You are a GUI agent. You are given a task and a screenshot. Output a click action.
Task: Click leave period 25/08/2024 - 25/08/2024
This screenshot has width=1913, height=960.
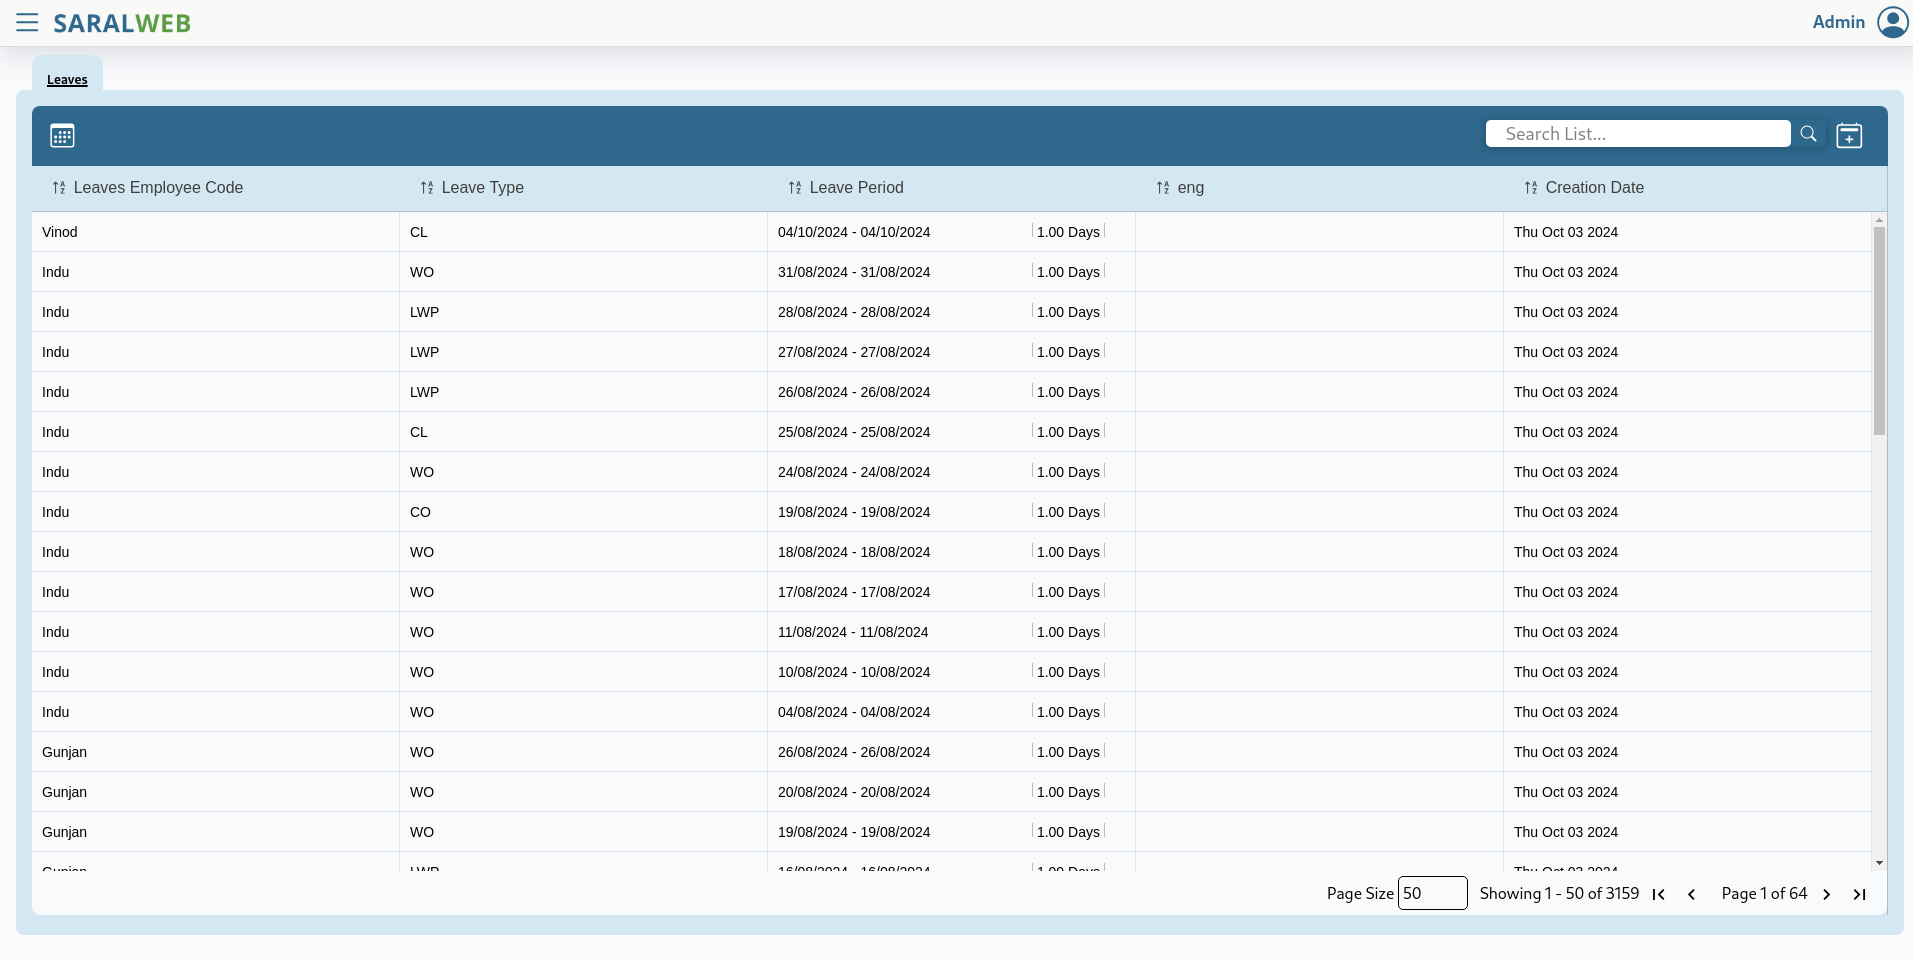(x=854, y=432)
